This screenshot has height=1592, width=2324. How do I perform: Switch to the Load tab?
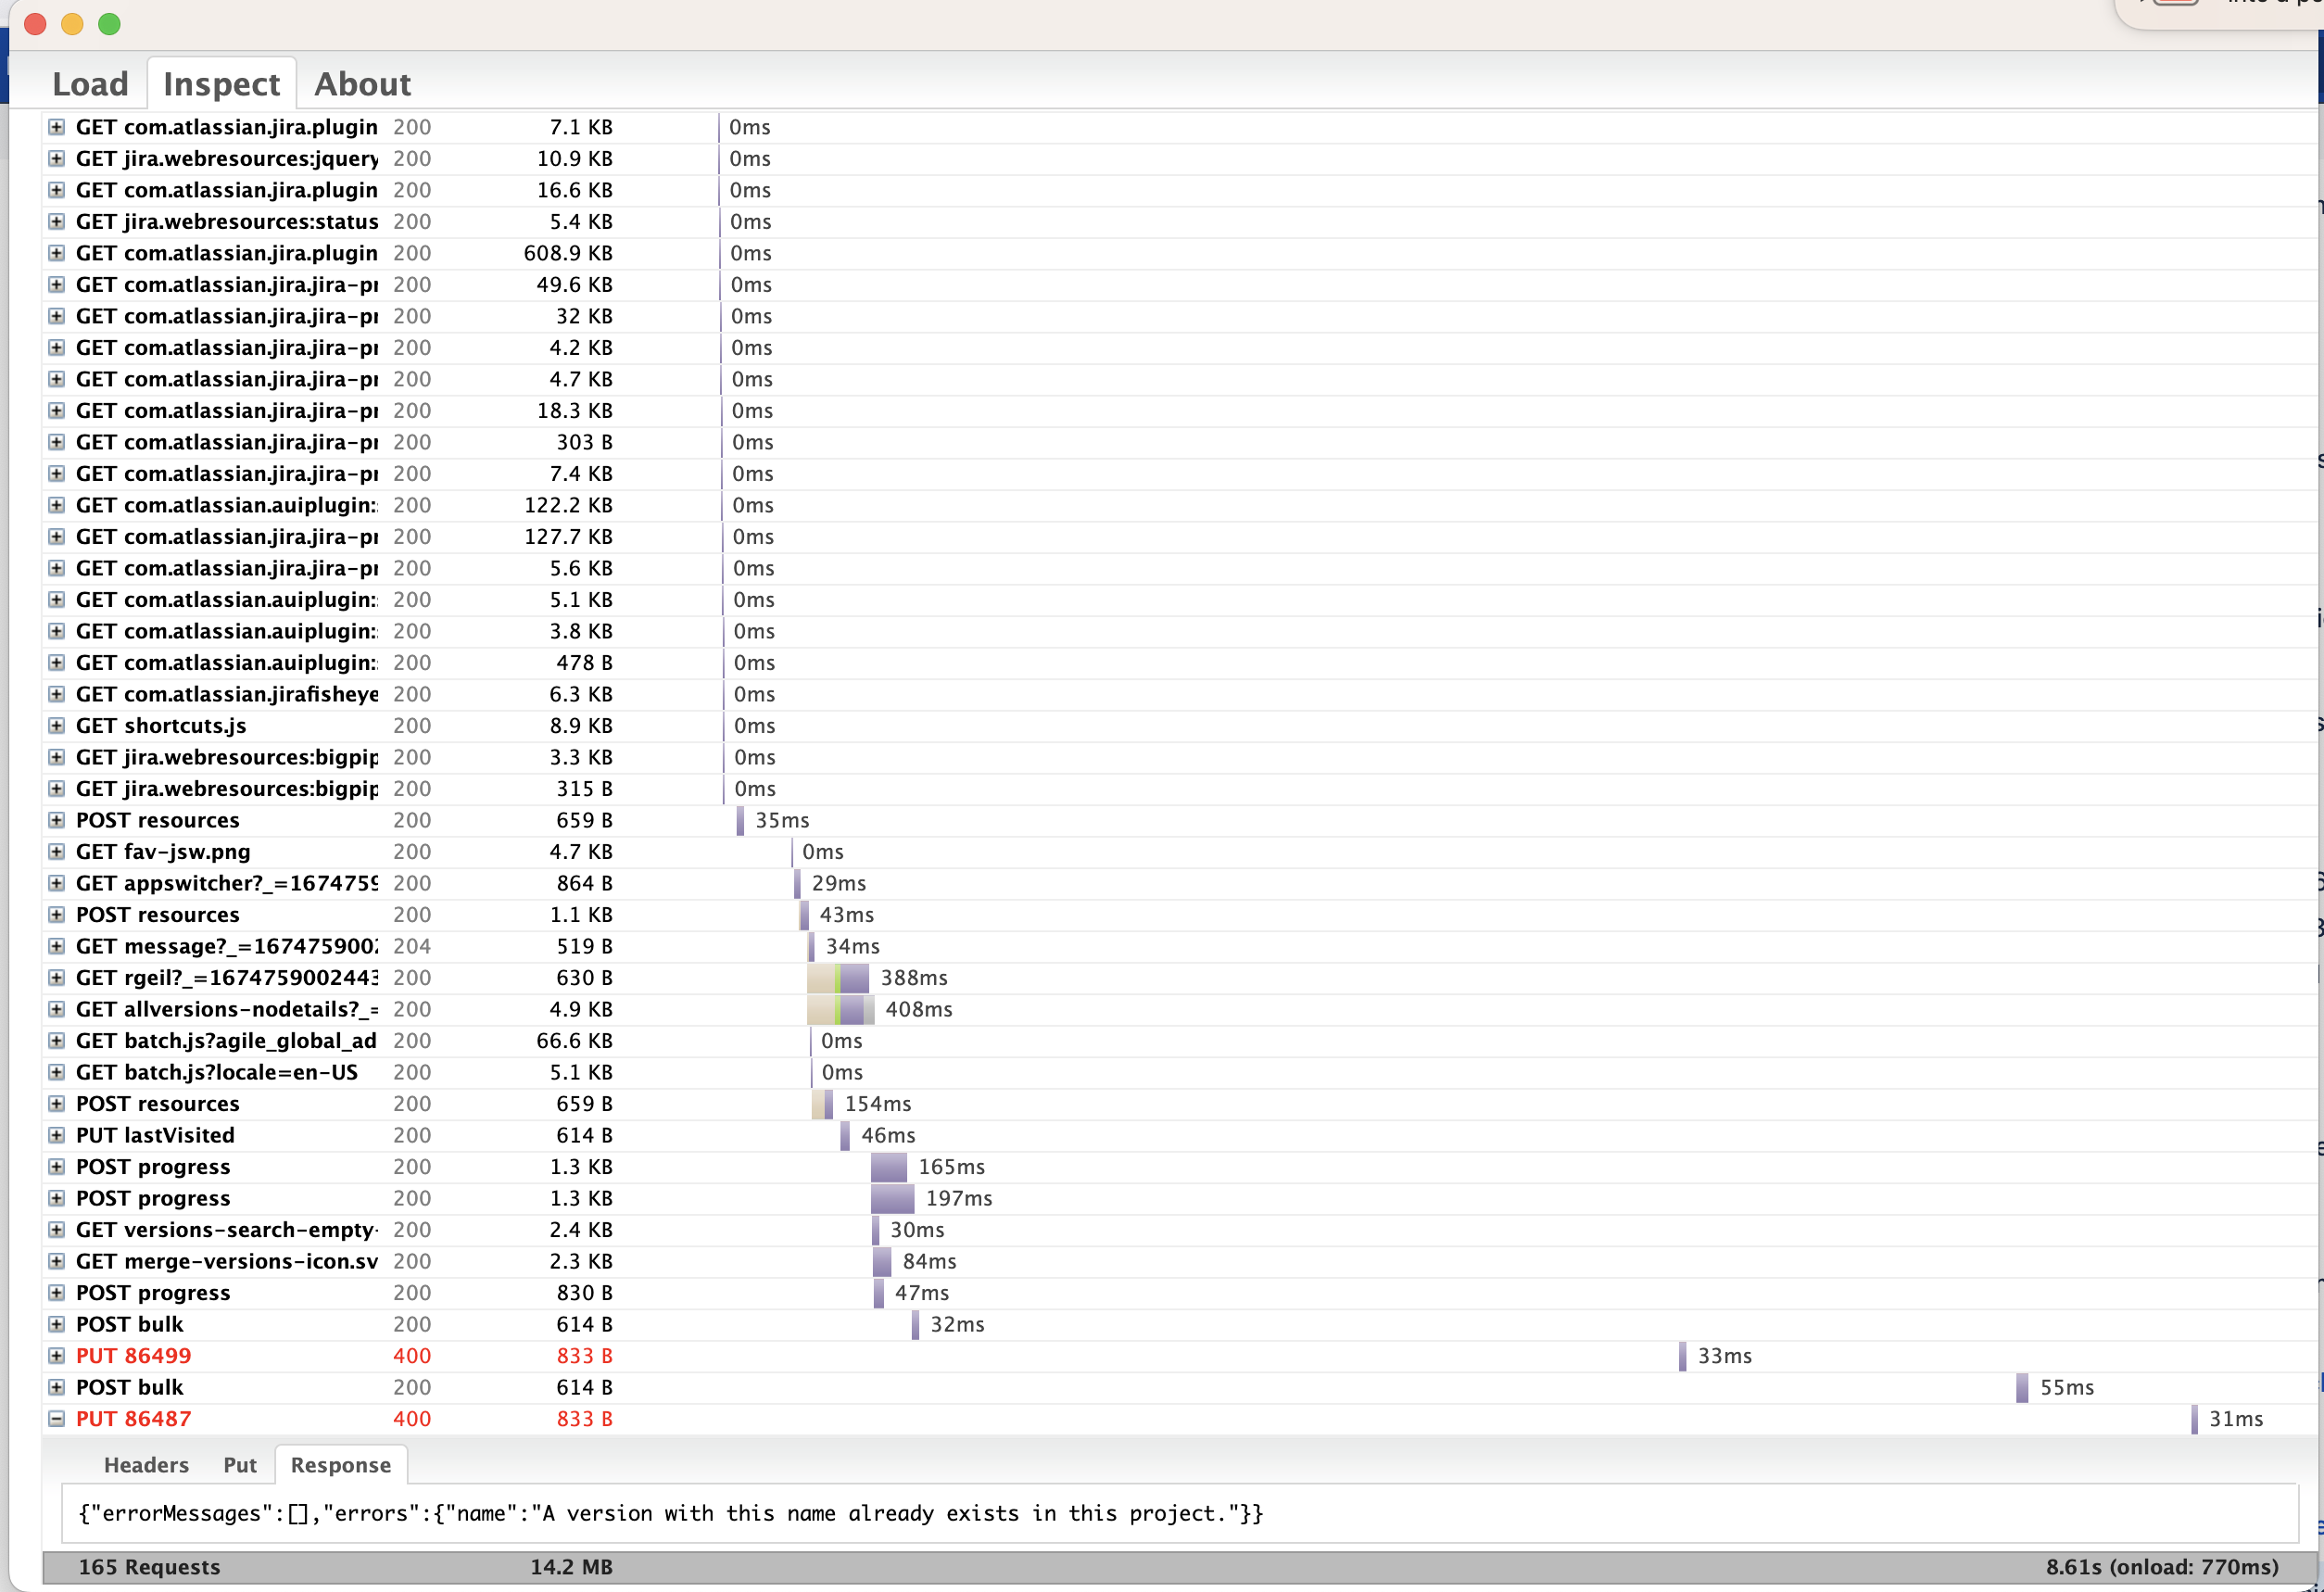click(x=90, y=84)
